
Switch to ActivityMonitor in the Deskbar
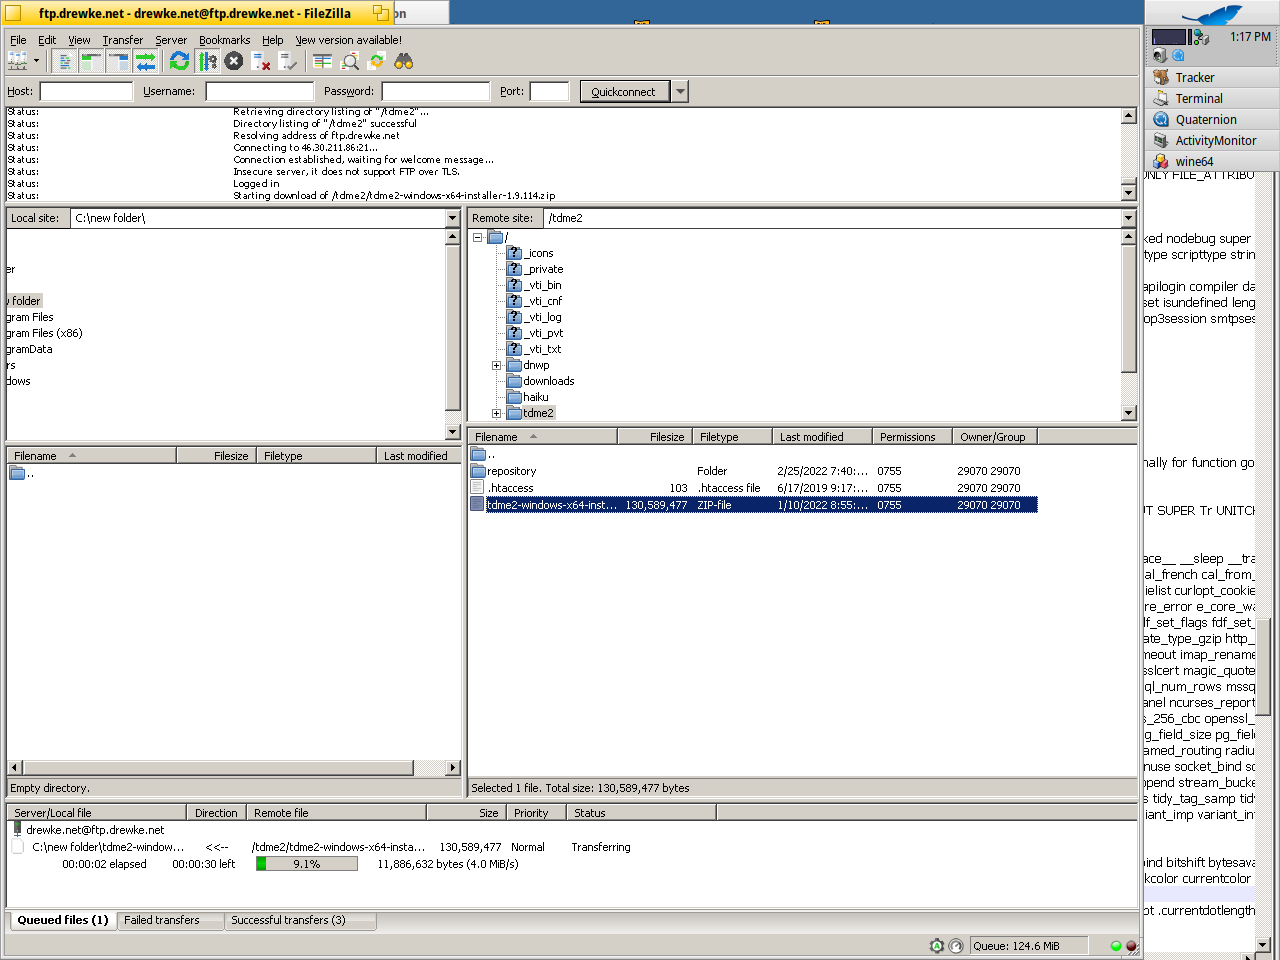click(x=1212, y=140)
